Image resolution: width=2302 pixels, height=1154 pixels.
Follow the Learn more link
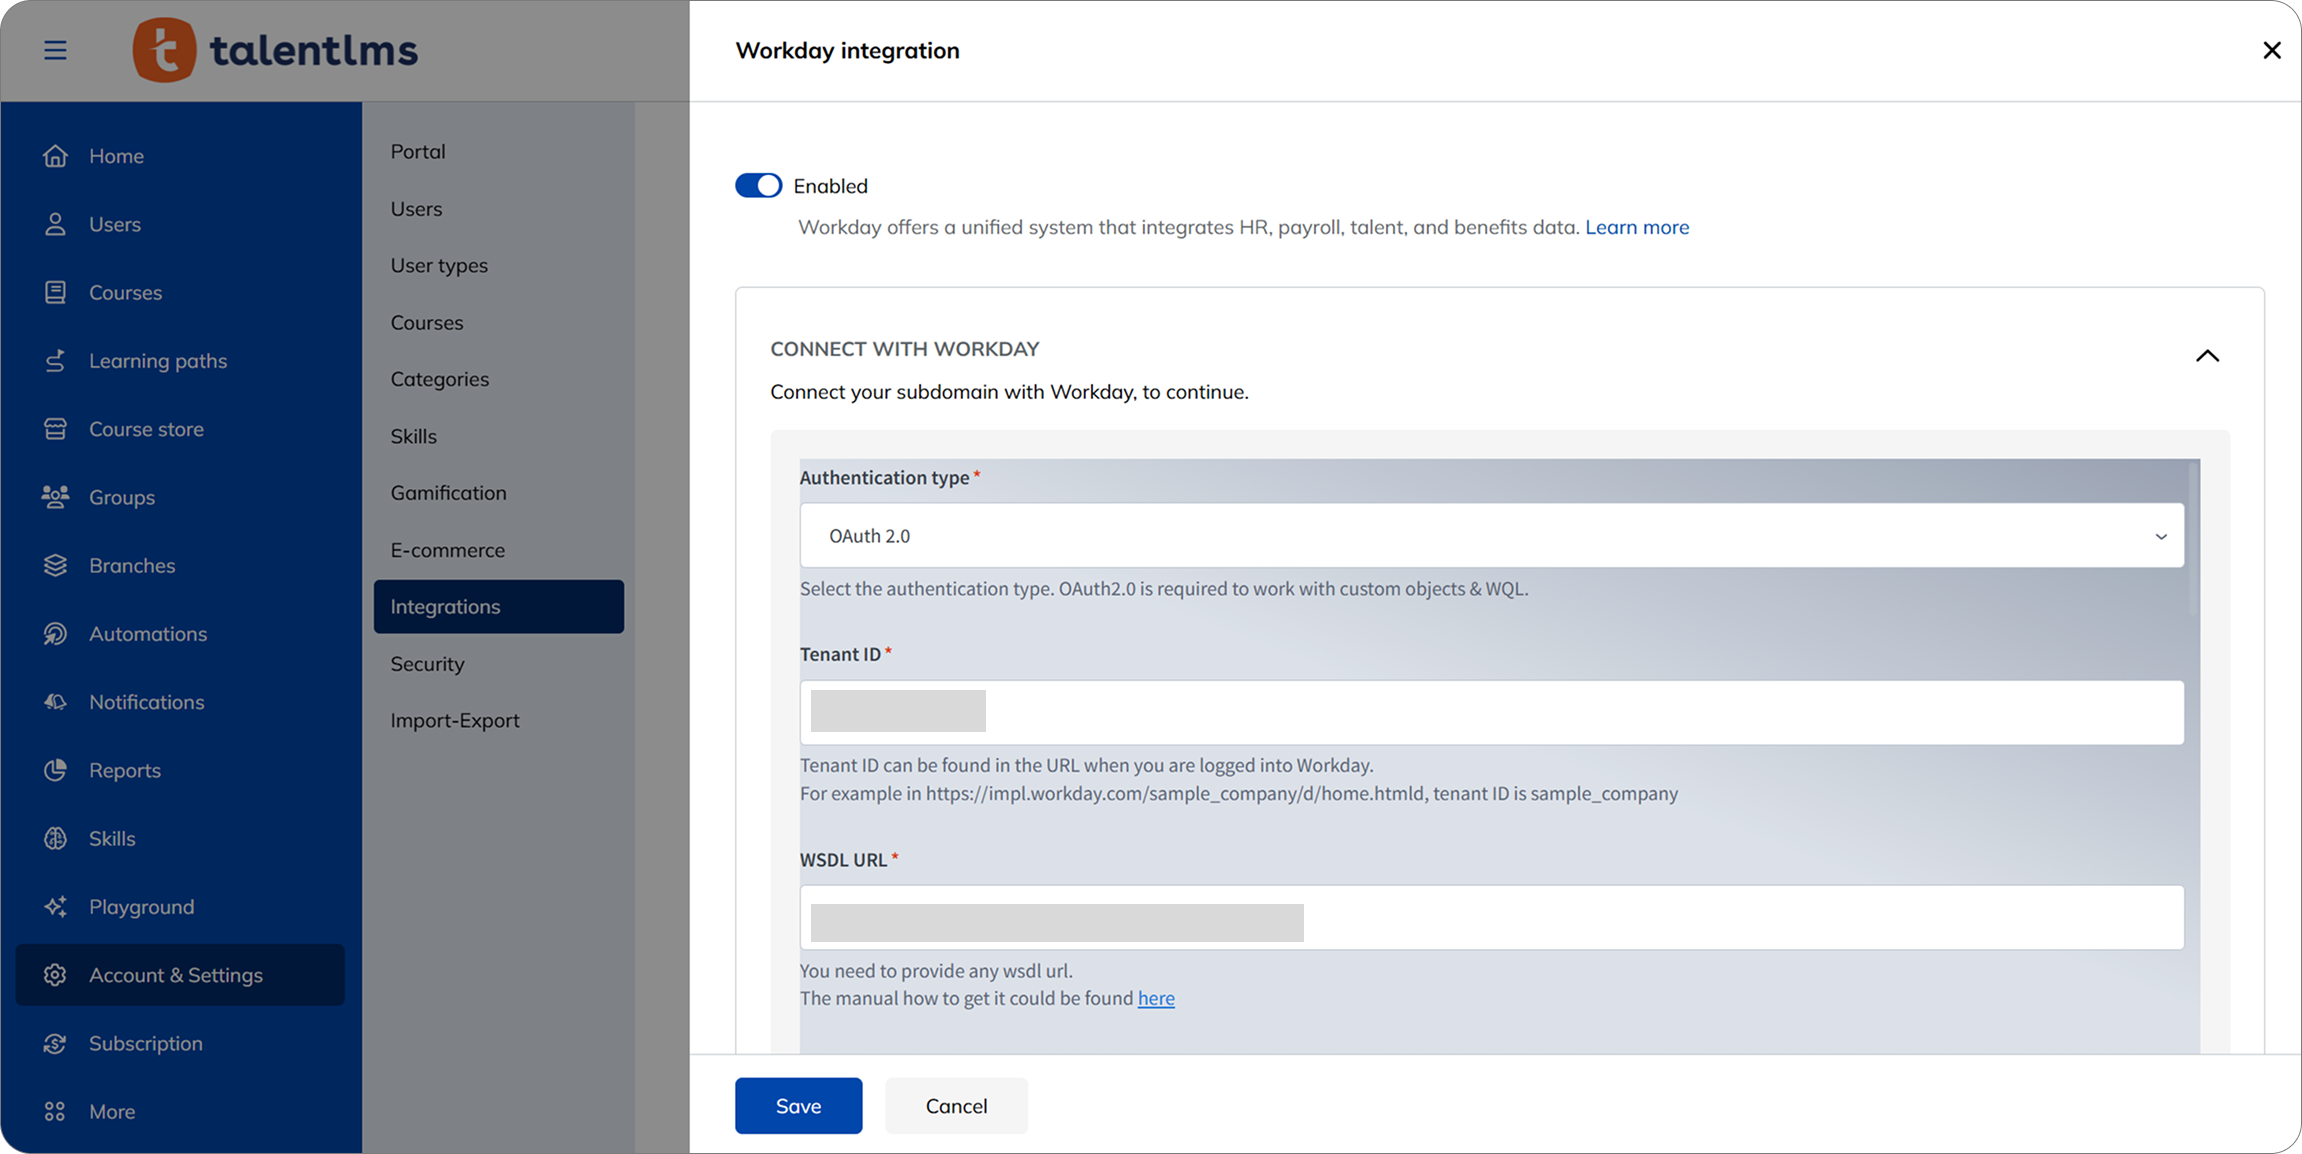pos(1637,227)
